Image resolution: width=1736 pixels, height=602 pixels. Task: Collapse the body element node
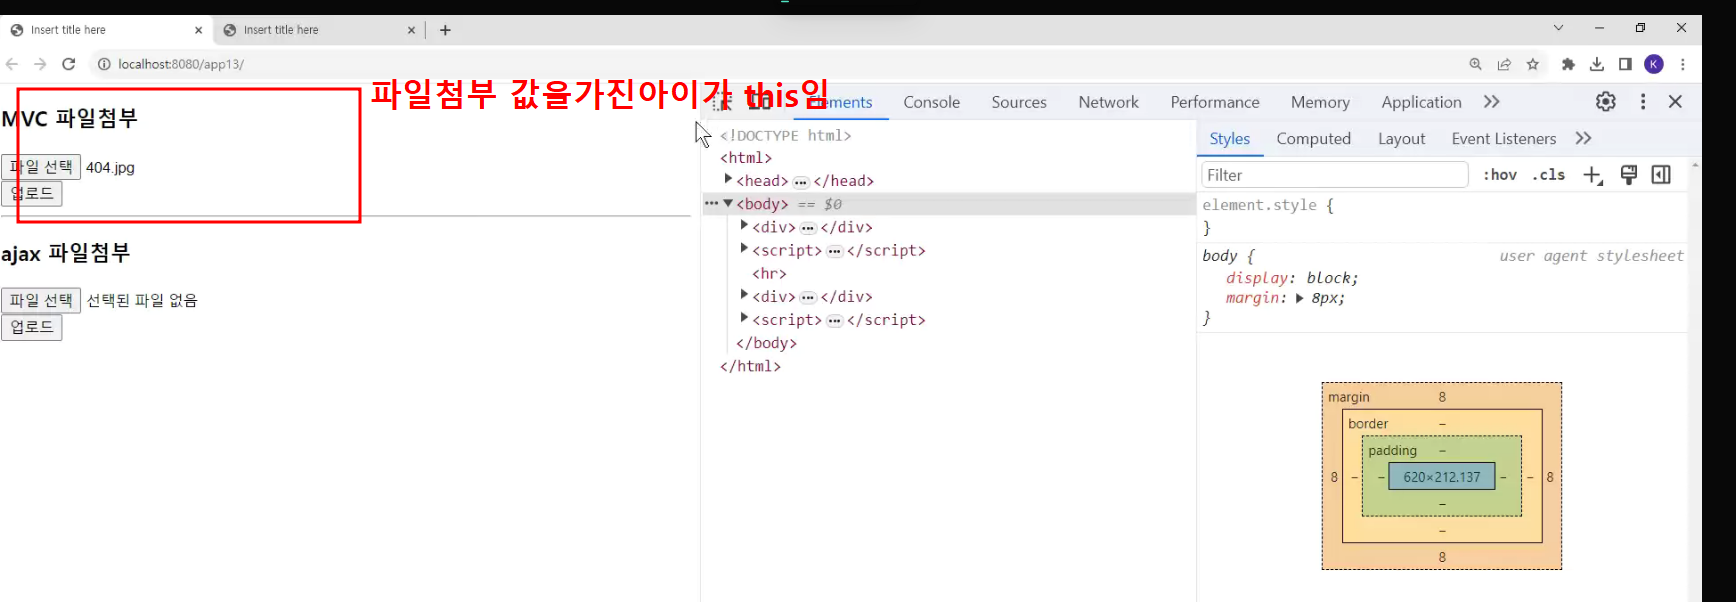click(x=728, y=203)
